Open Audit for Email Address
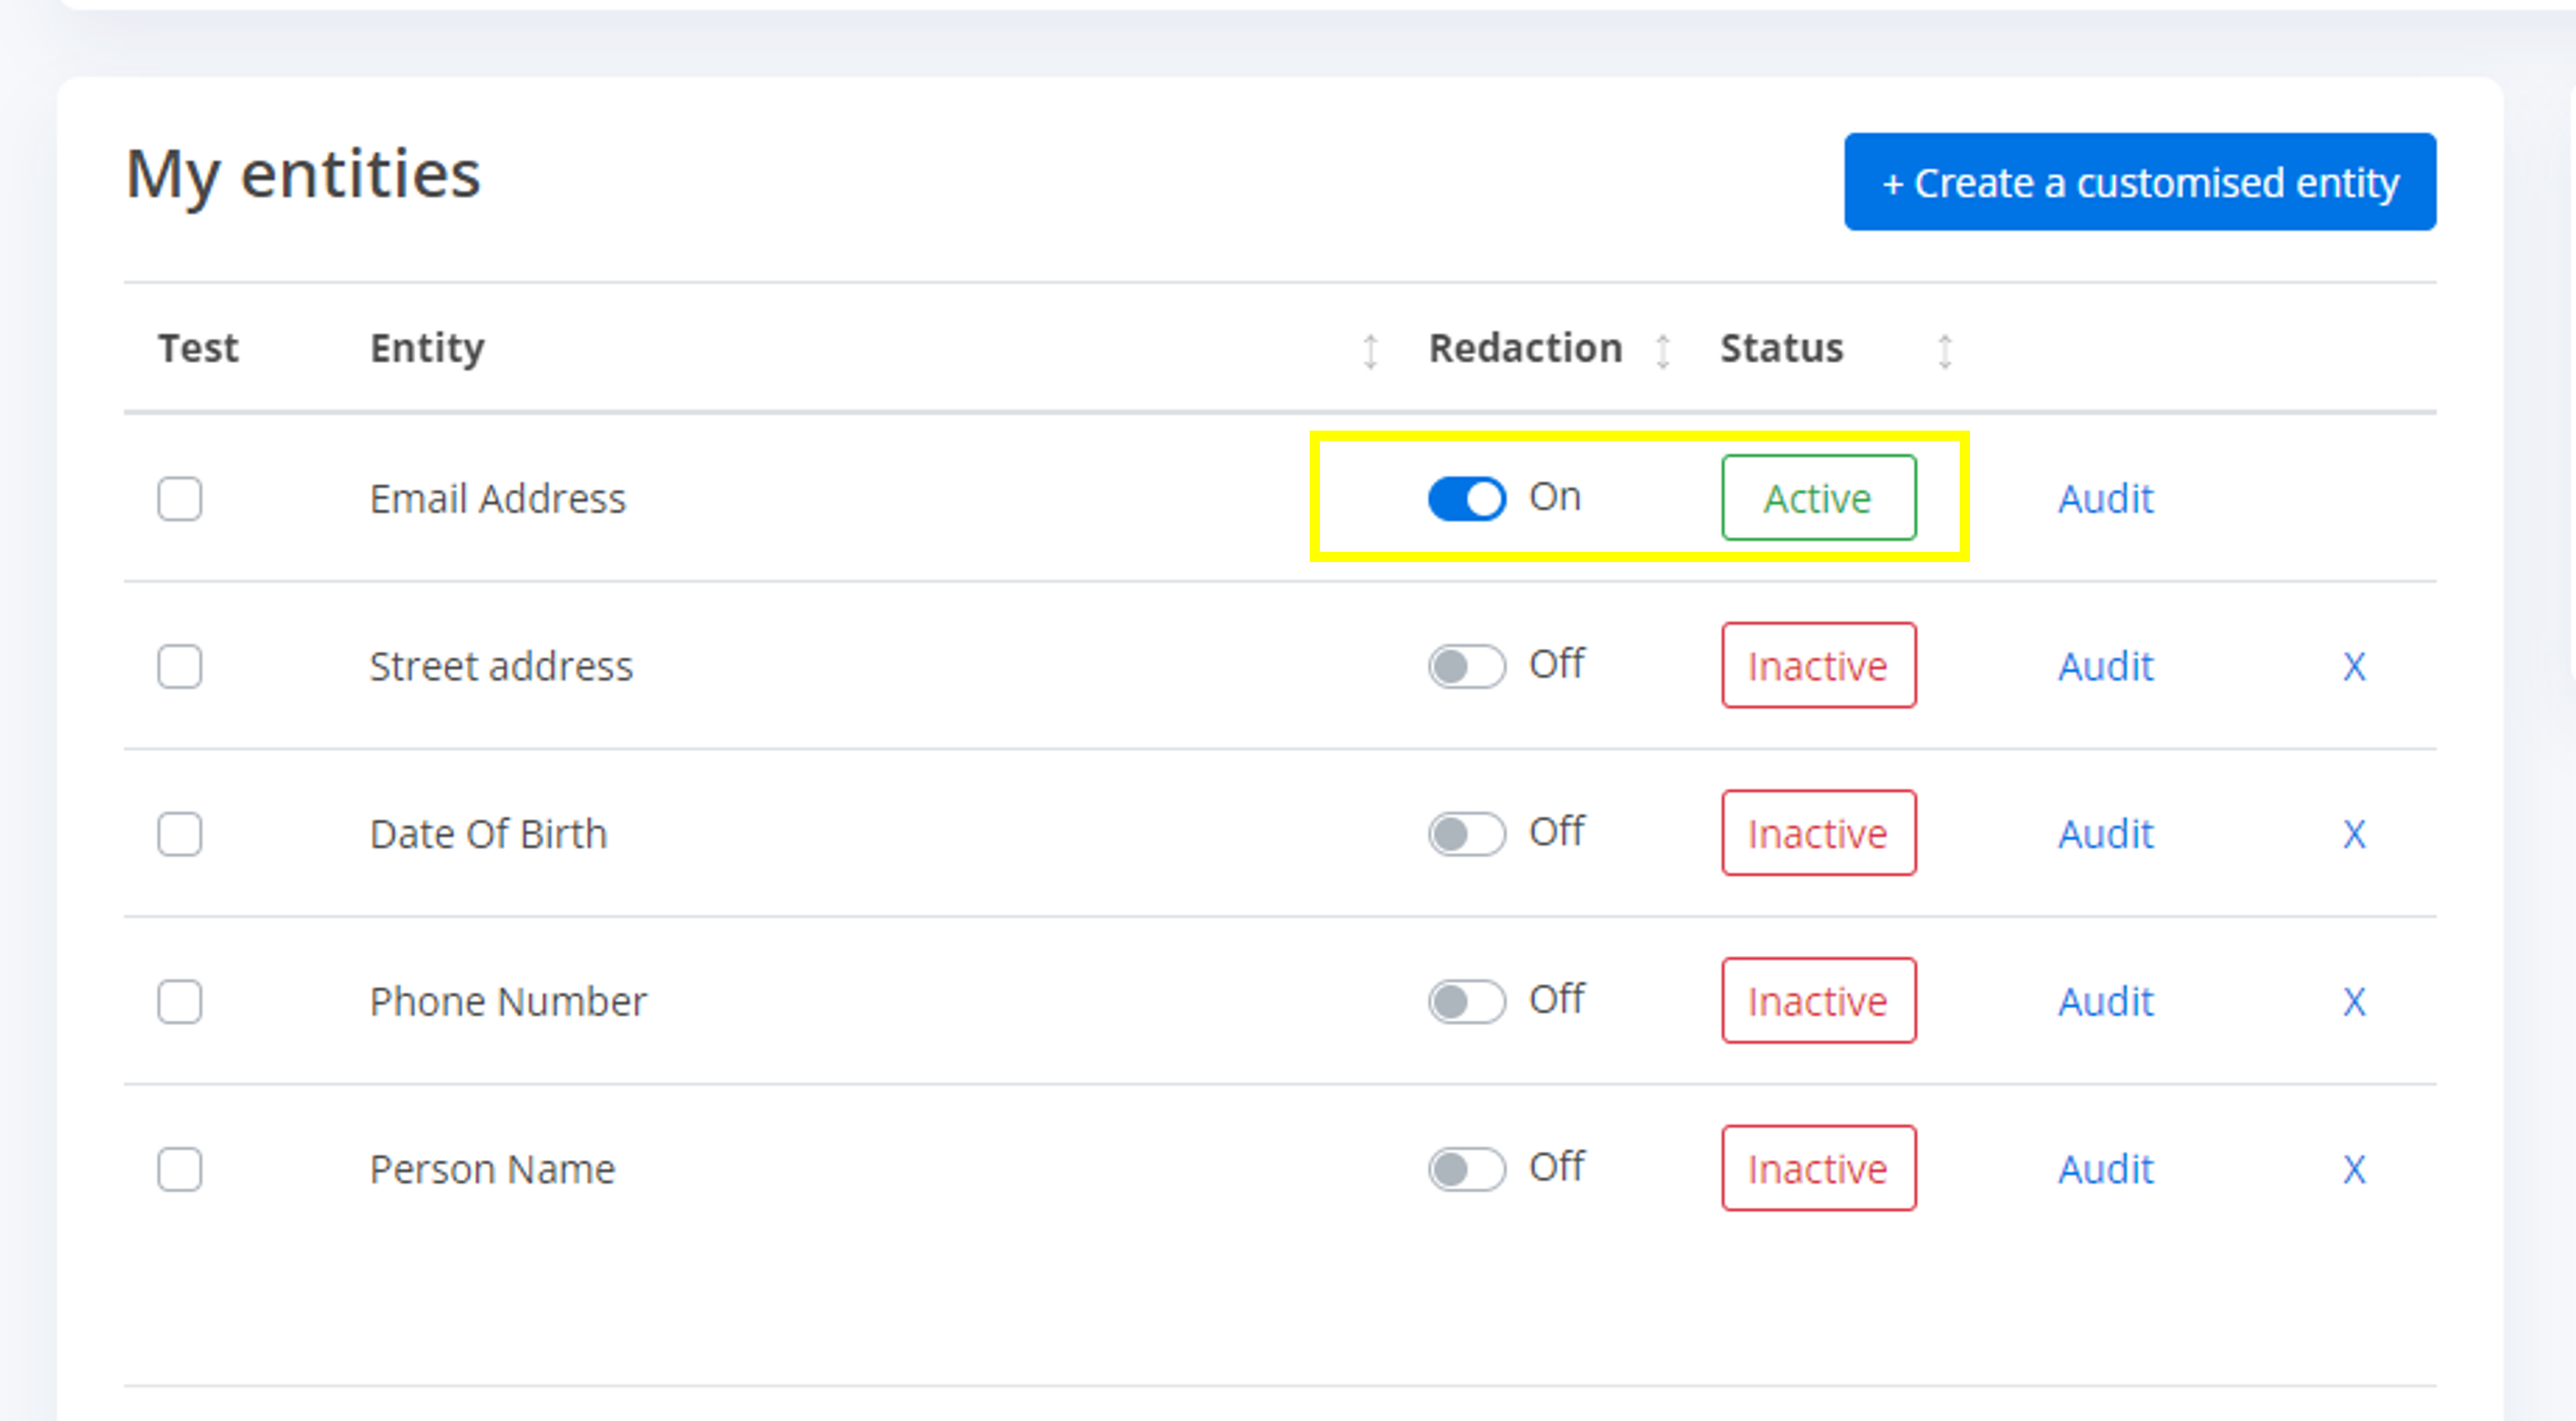2576x1421 pixels. coord(2105,498)
